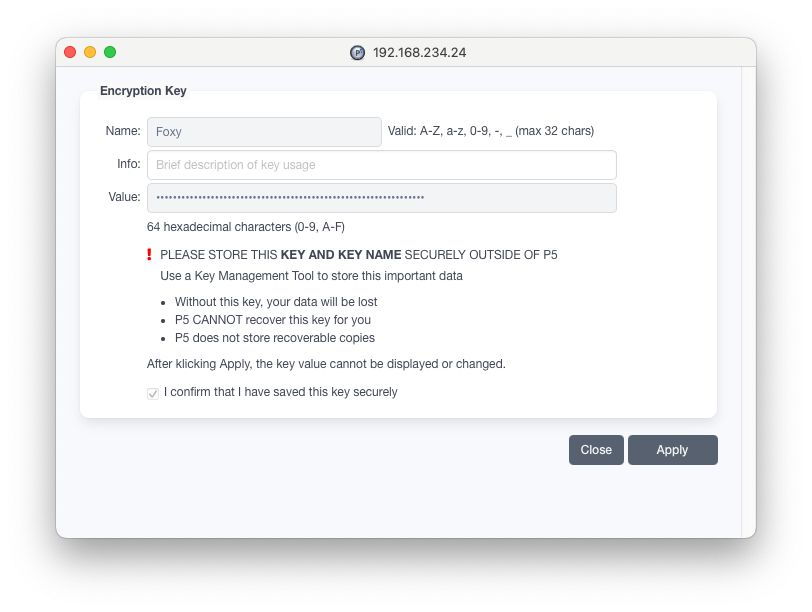This screenshot has width=812, height=612.
Task: Click the 'I confirm that I have saved' label
Action: tap(281, 392)
